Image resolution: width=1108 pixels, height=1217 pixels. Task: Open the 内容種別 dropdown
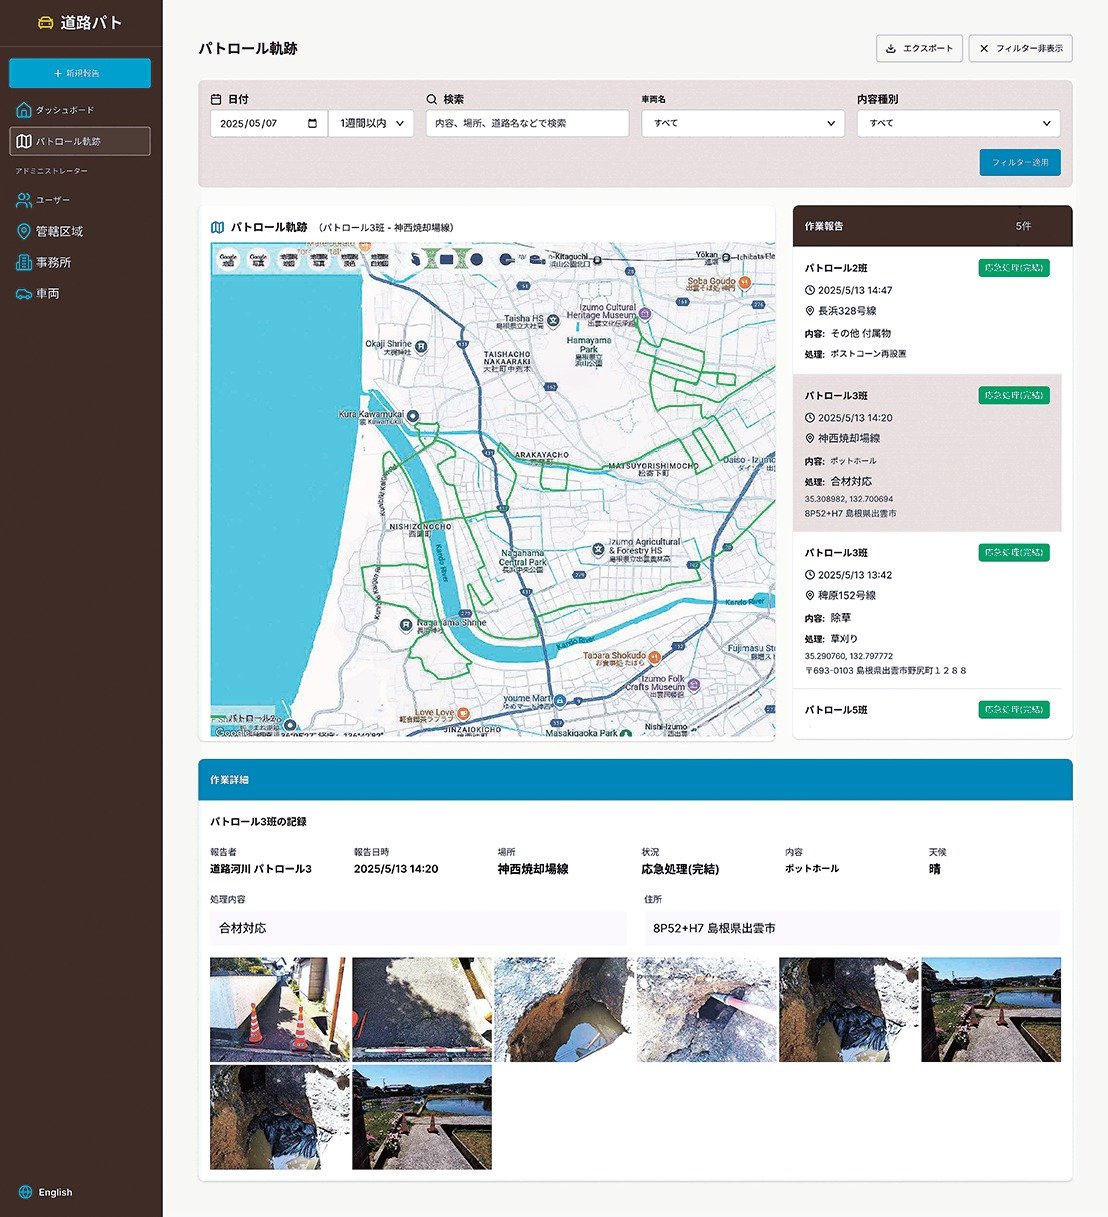pos(958,123)
